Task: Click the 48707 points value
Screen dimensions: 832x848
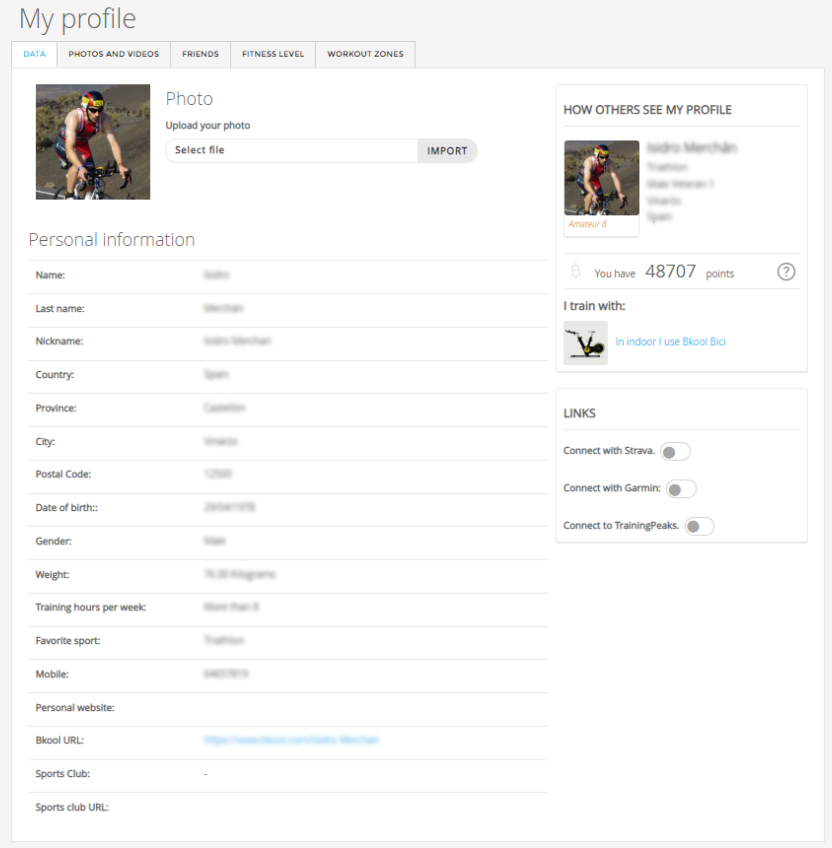Action: coord(670,271)
